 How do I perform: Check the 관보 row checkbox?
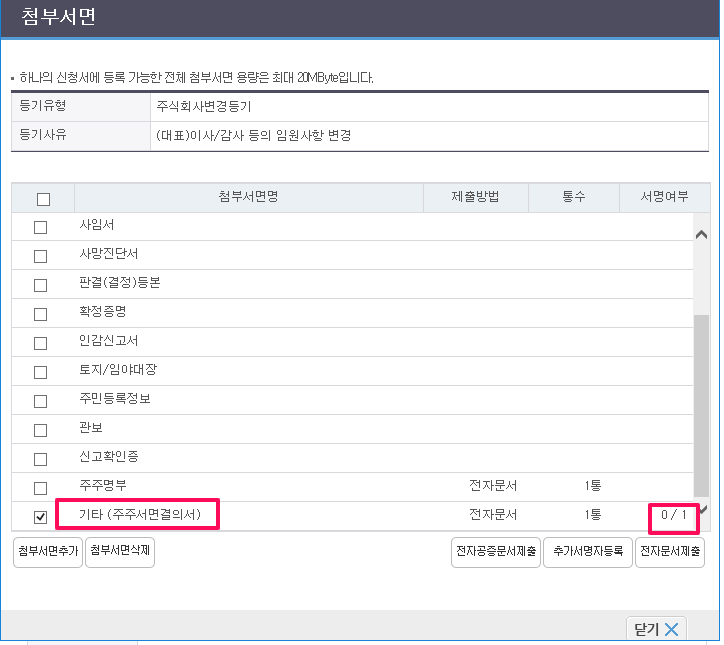(x=41, y=430)
